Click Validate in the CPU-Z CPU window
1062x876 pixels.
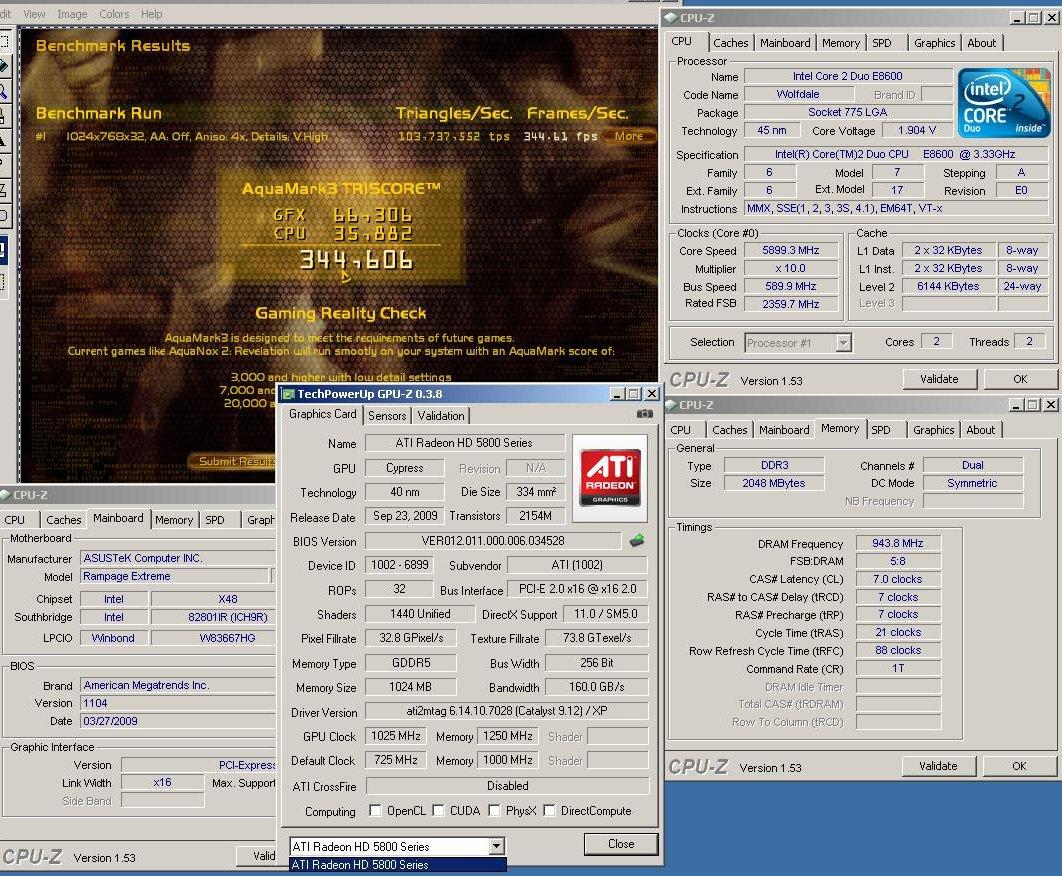939,379
